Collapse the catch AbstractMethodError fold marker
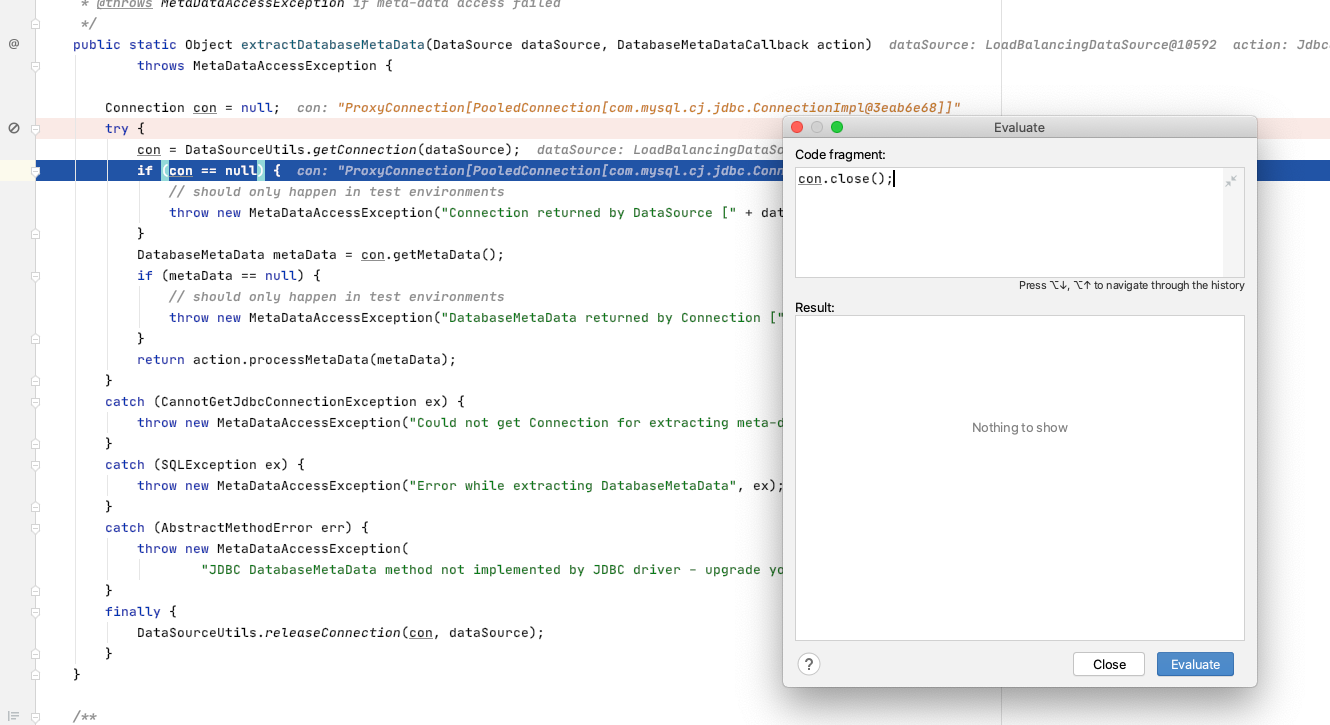Screen dimensions: 1330x725 point(35,528)
